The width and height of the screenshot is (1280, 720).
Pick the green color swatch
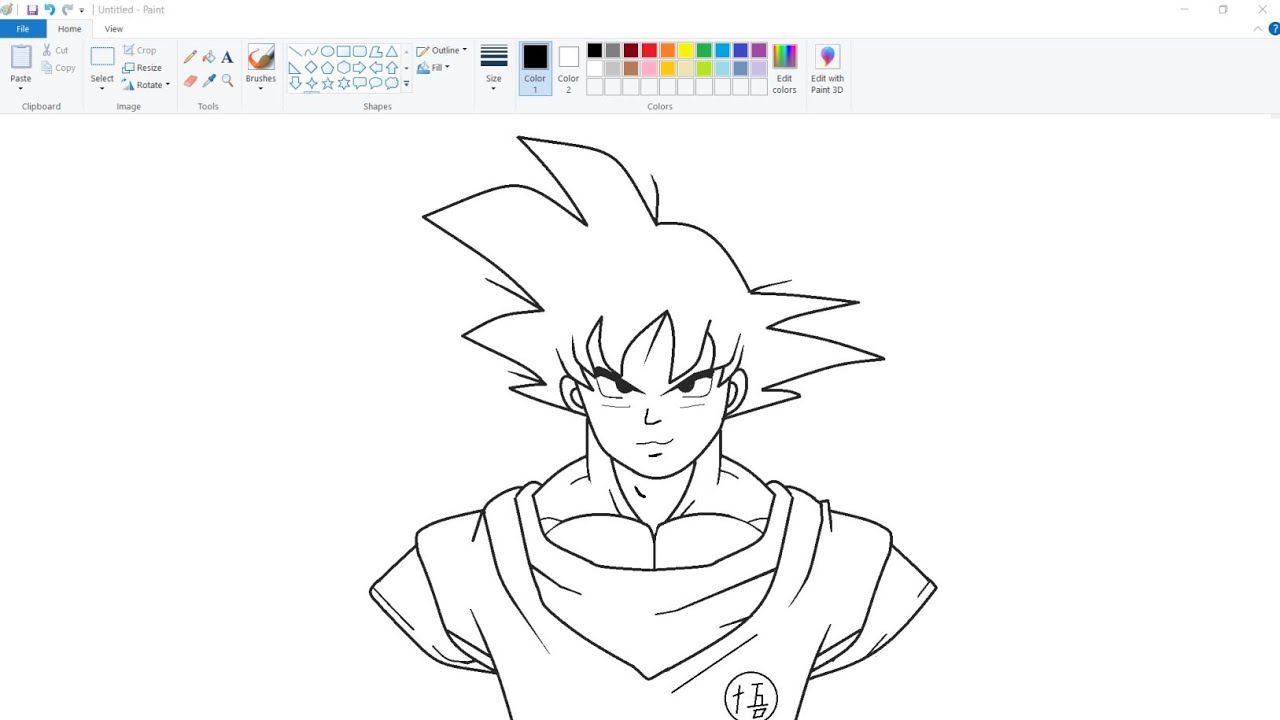click(704, 50)
